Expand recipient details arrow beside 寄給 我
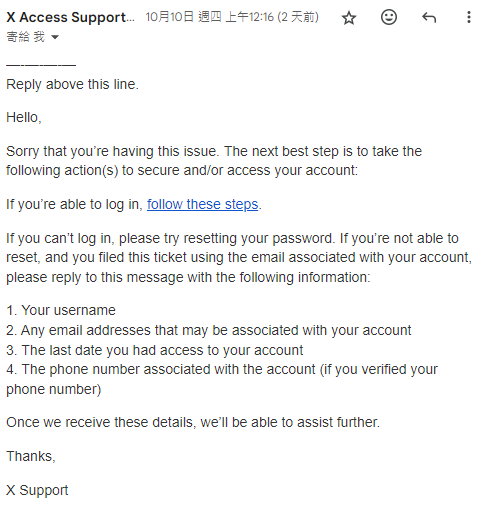478x522 pixels. coord(55,37)
